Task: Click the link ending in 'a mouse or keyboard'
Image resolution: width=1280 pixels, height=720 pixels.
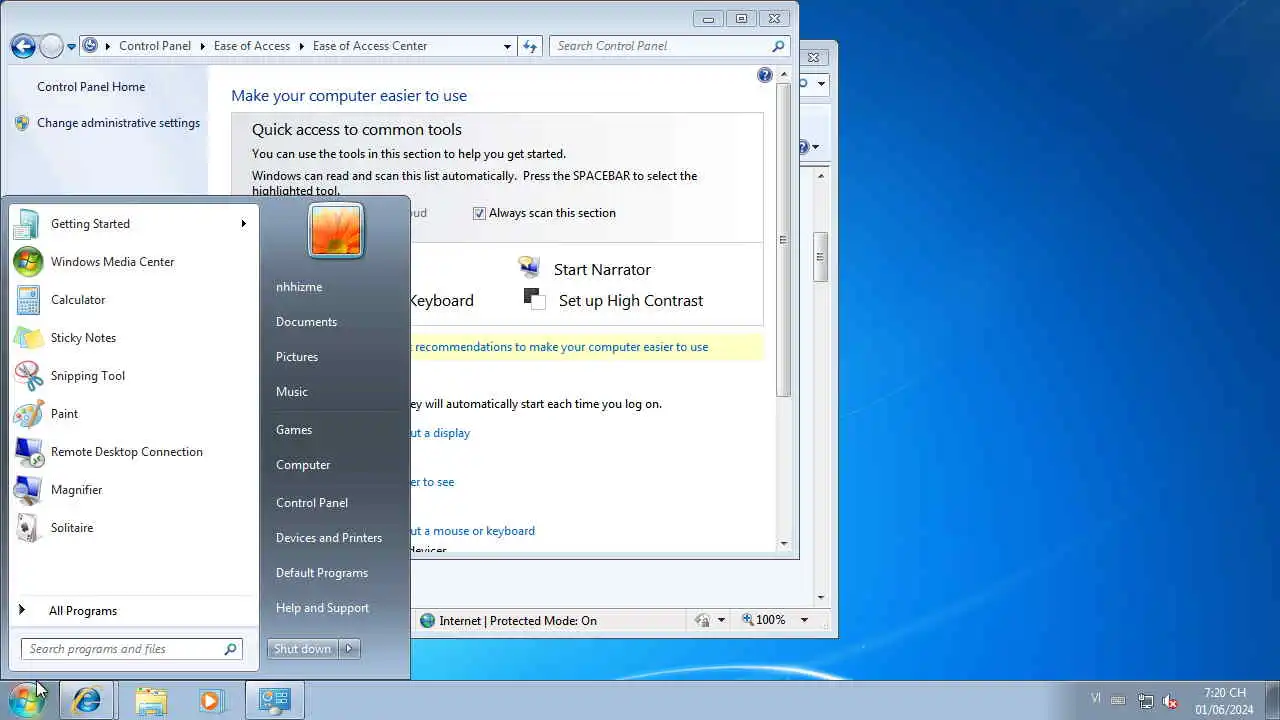Action: (x=473, y=531)
